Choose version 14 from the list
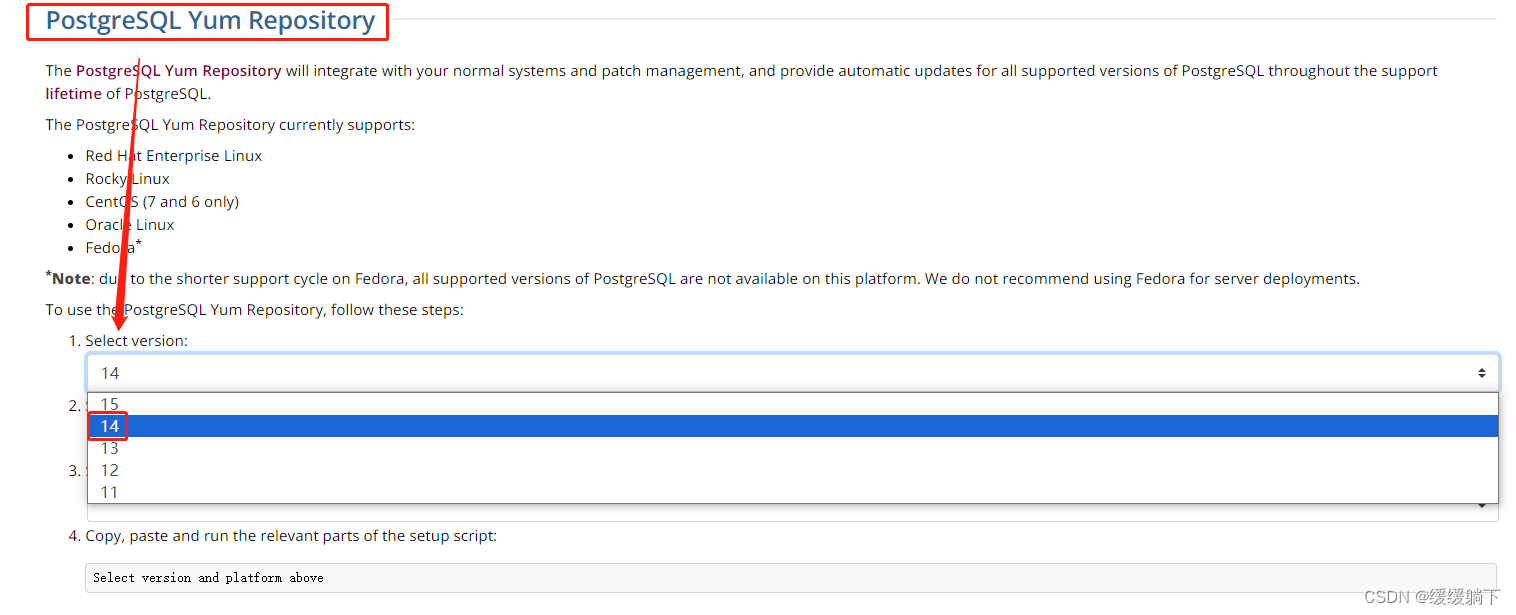Screen dimensions: 1516x615 [792, 426]
